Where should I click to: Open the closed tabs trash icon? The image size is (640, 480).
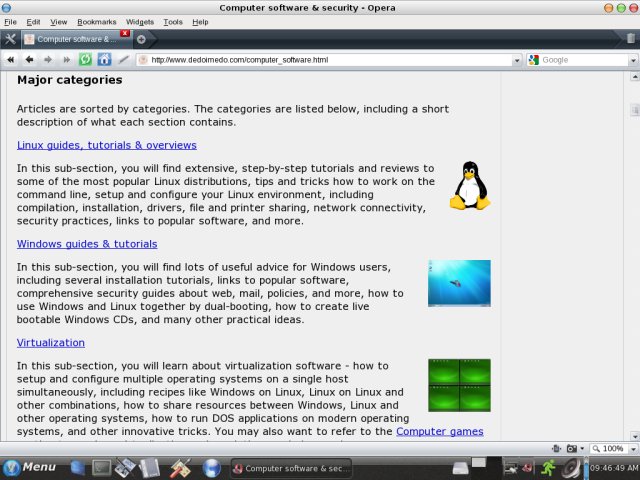pos(631,38)
